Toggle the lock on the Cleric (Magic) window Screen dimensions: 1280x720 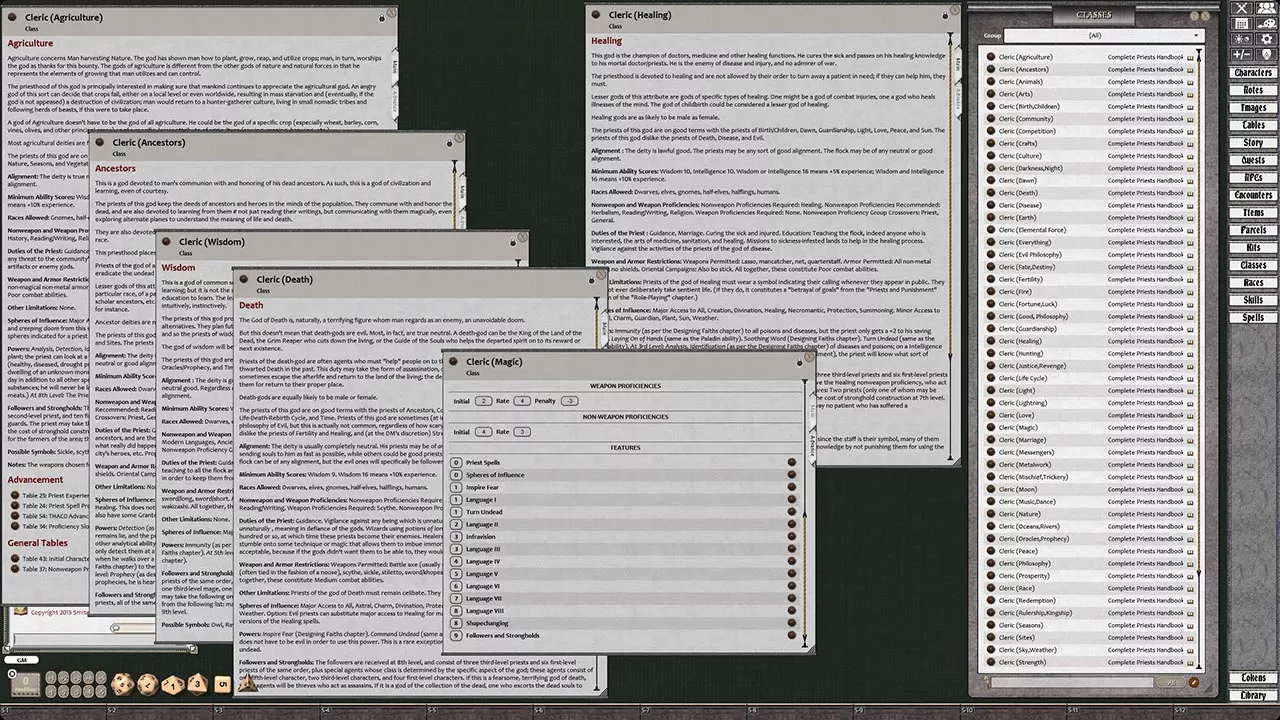point(799,362)
